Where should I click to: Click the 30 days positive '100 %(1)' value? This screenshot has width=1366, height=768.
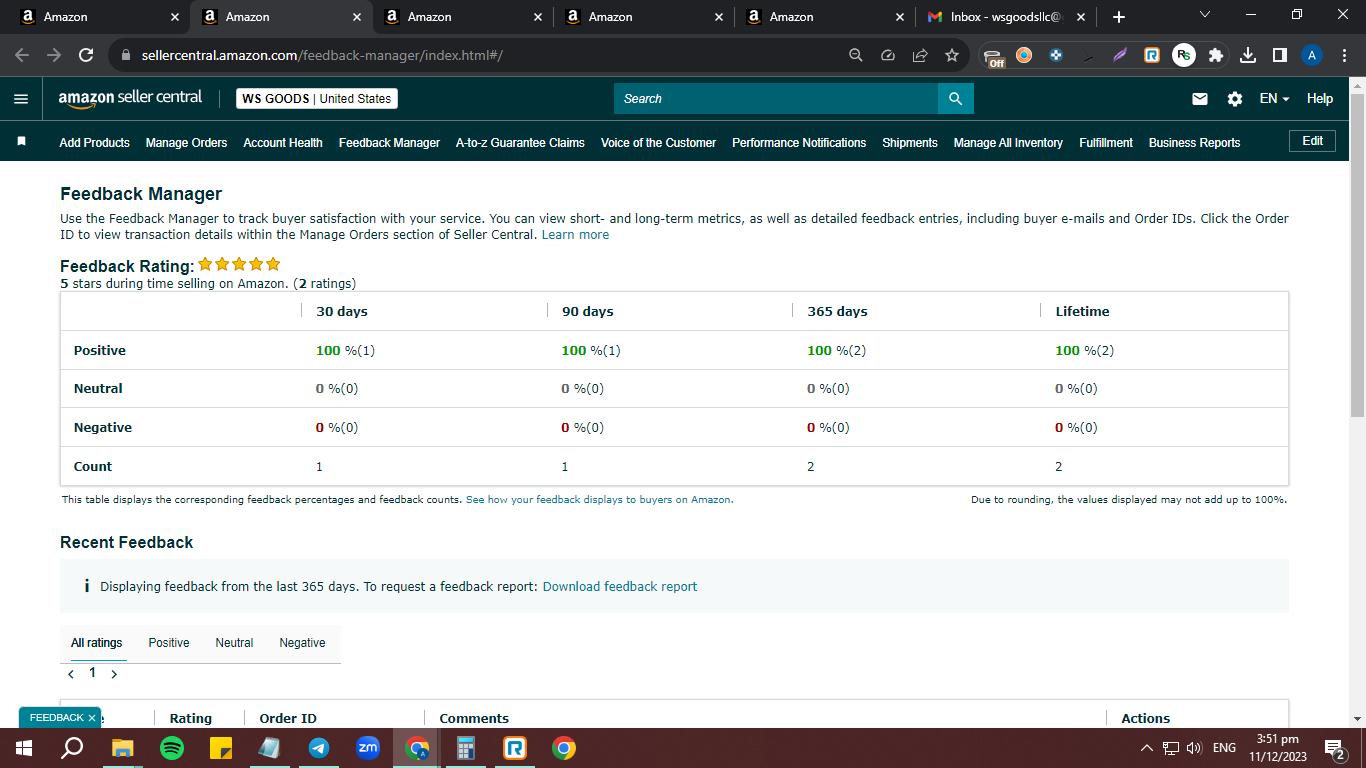[346, 351]
